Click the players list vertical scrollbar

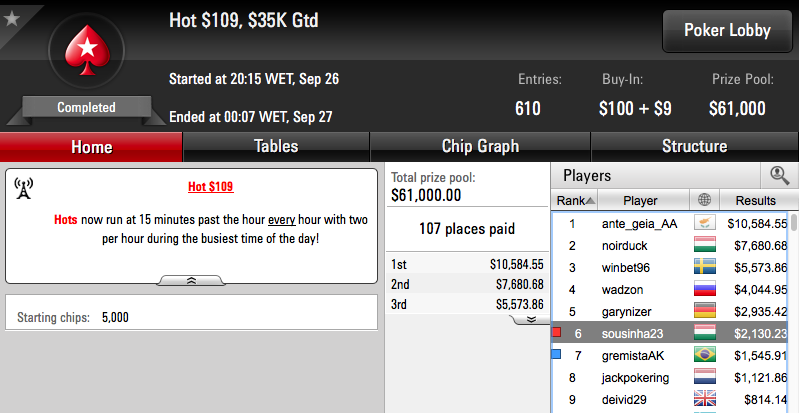point(794,311)
